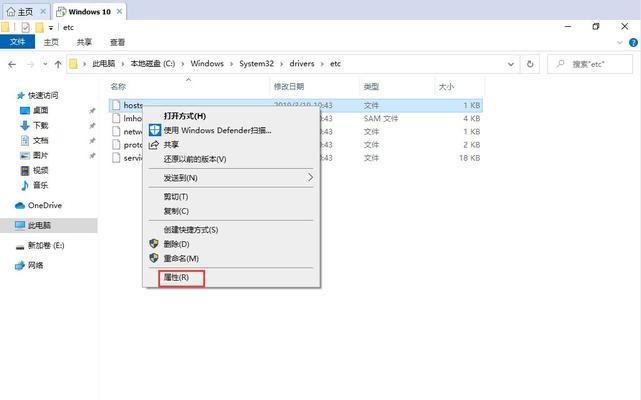This screenshot has width=641, height=400.
Task: Switch to the Home (主页) ribbon tab
Action: pyautogui.click(x=51, y=42)
